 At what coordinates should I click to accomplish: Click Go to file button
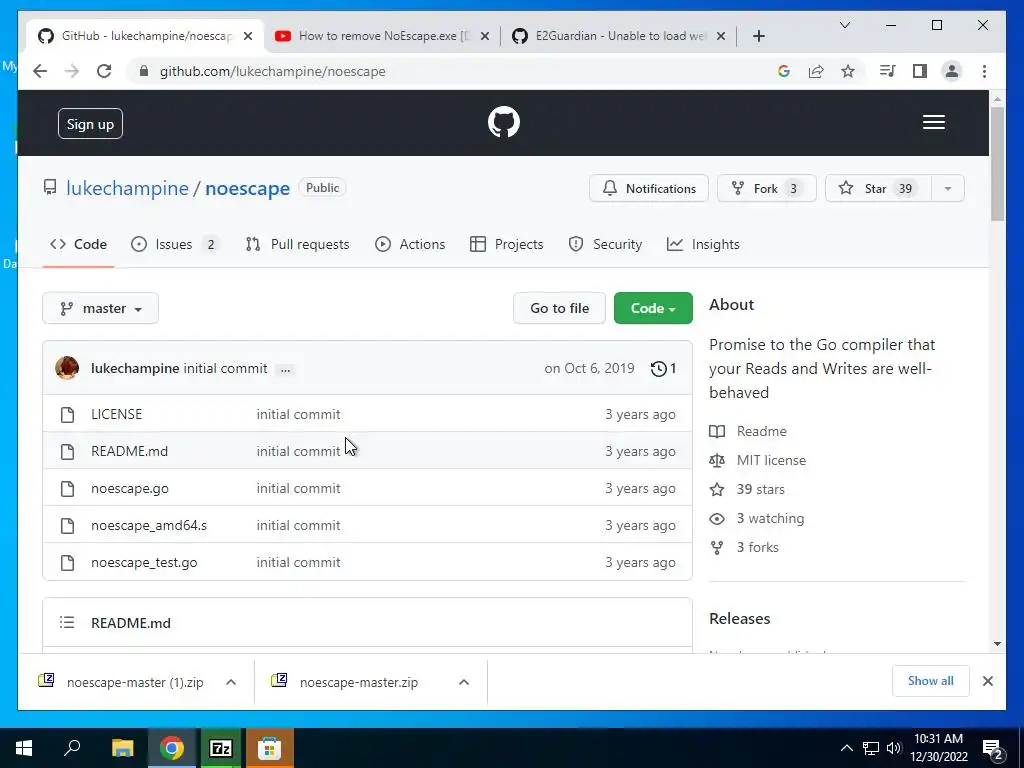559,308
